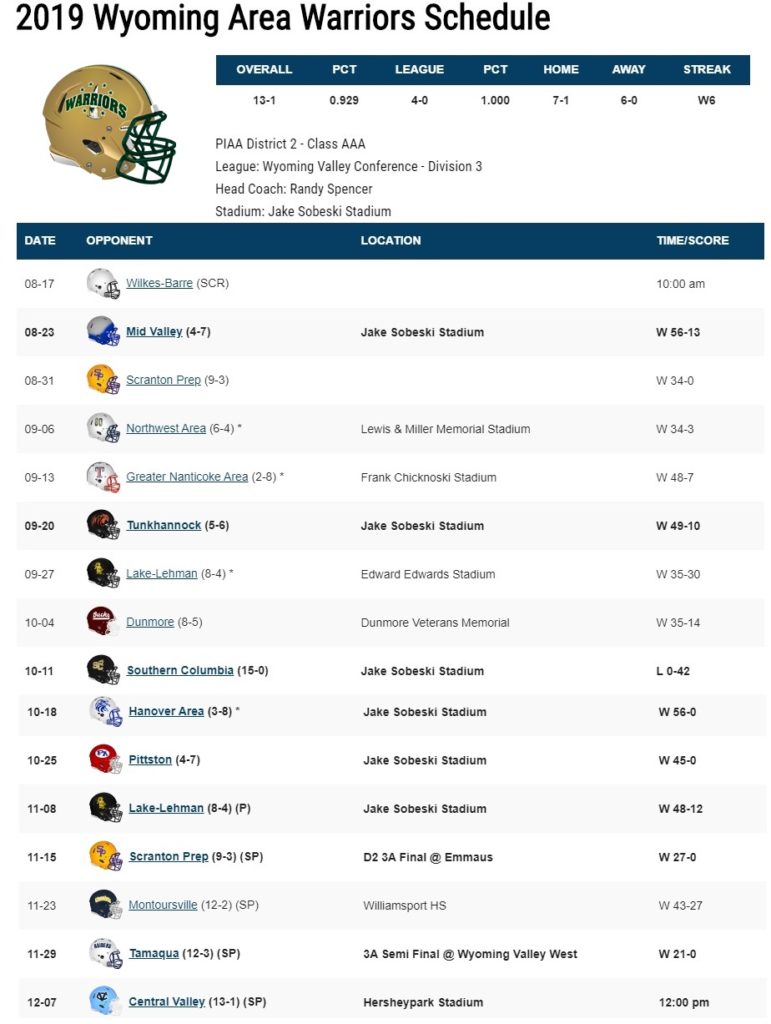Click the Hanover Area white-blue helmet icon

pos(106,711)
